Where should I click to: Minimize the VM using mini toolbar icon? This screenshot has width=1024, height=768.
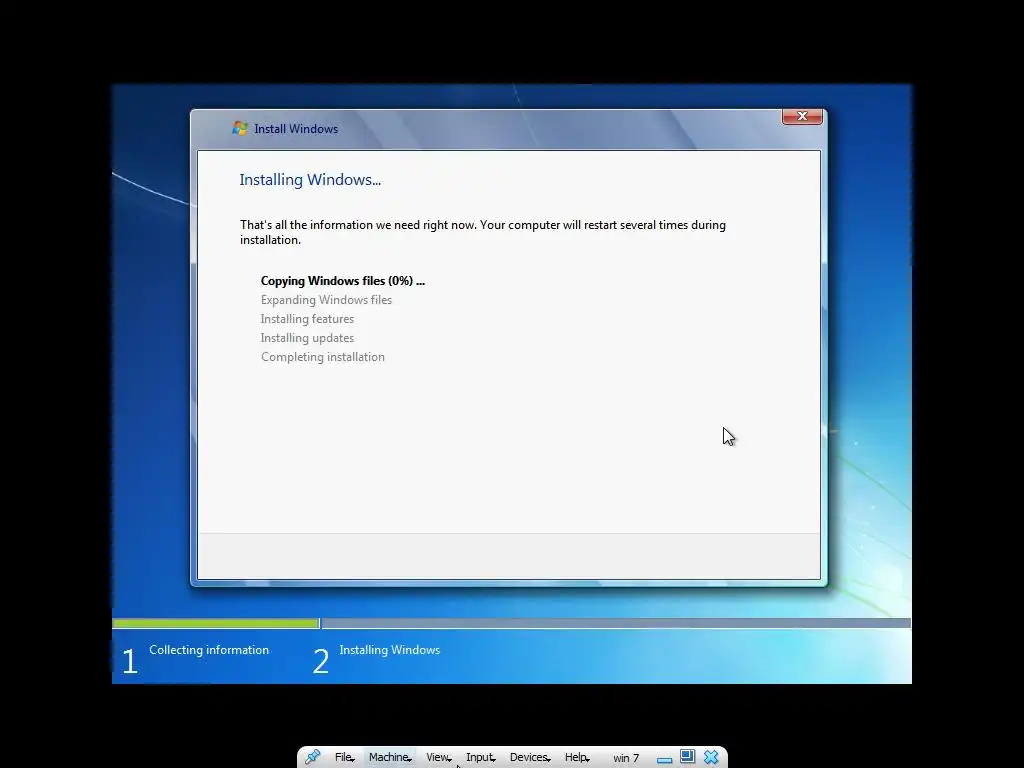click(665, 760)
